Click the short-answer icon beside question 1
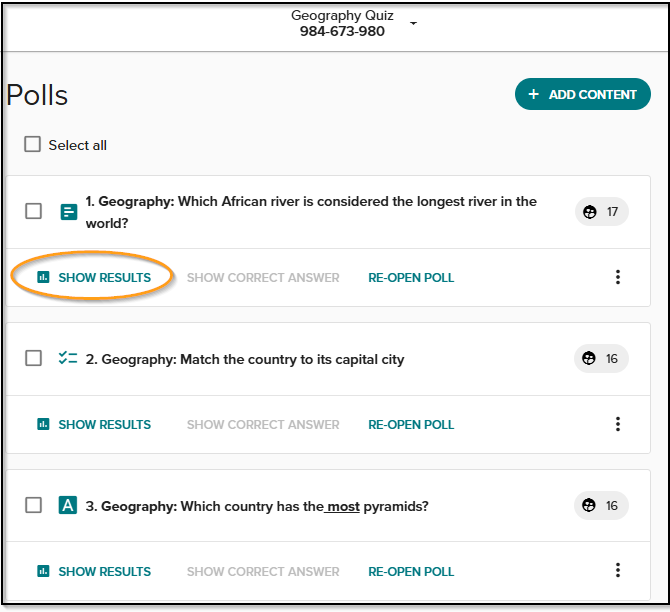Viewport: 670px width, 612px height. (x=68, y=212)
